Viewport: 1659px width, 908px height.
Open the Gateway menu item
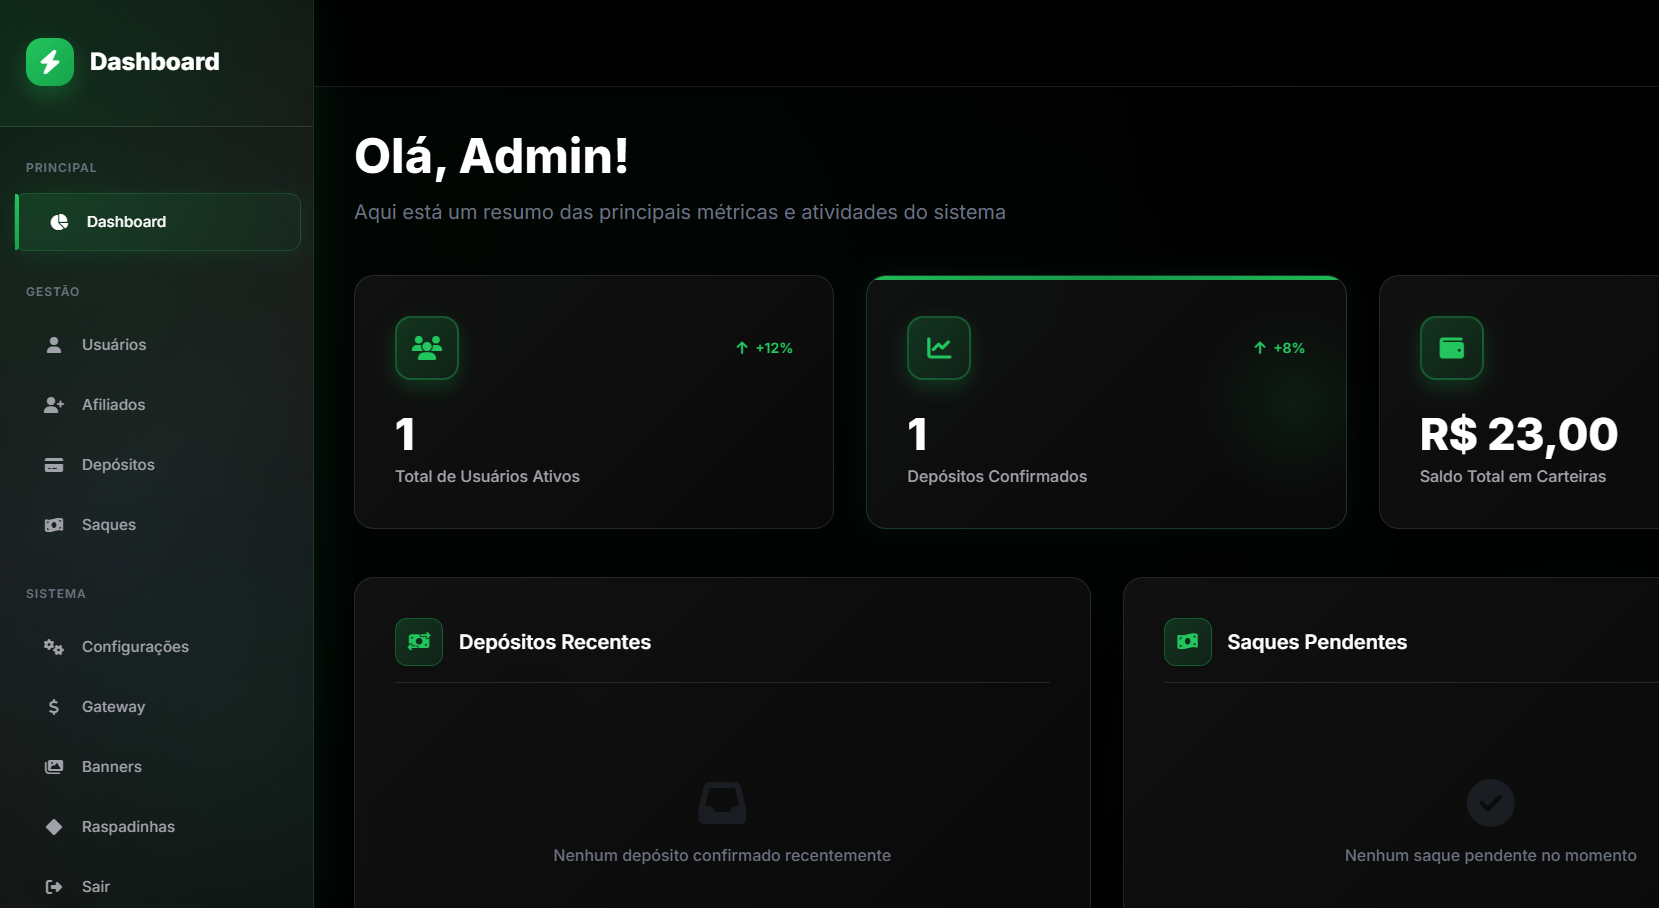pos(113,707)
